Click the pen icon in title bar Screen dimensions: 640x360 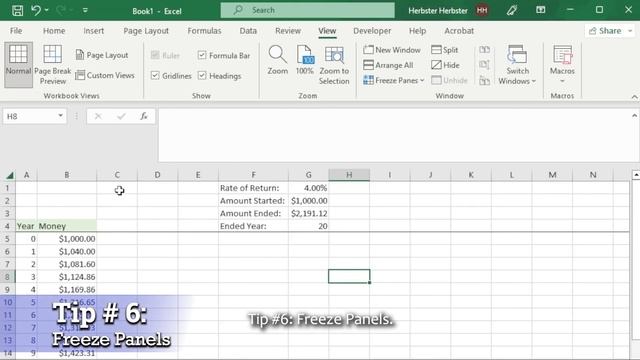click(512, 10)
